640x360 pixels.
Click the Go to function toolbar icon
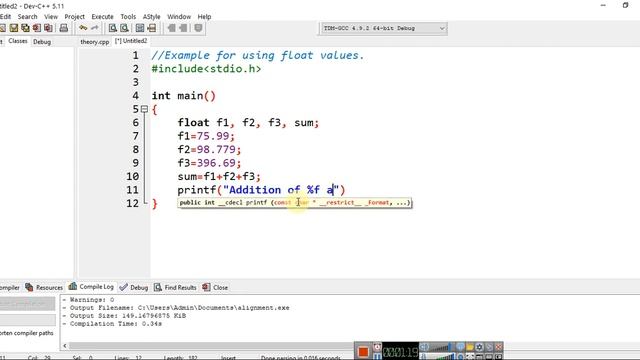[140, 28]
